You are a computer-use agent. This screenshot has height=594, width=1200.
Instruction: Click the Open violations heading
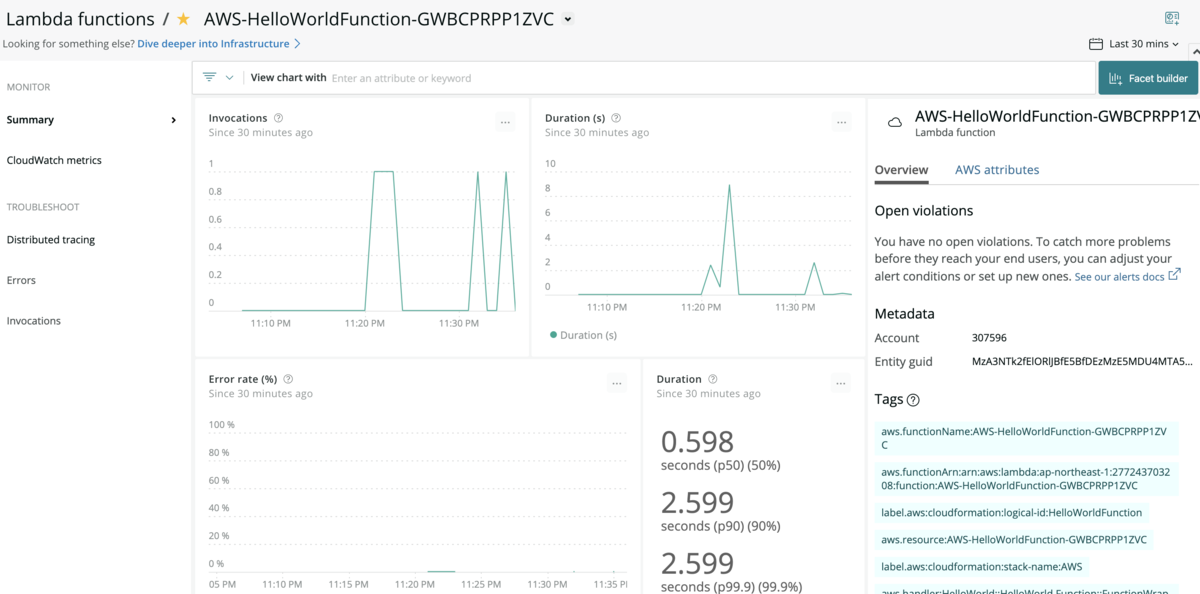click(x=924, y=211)
